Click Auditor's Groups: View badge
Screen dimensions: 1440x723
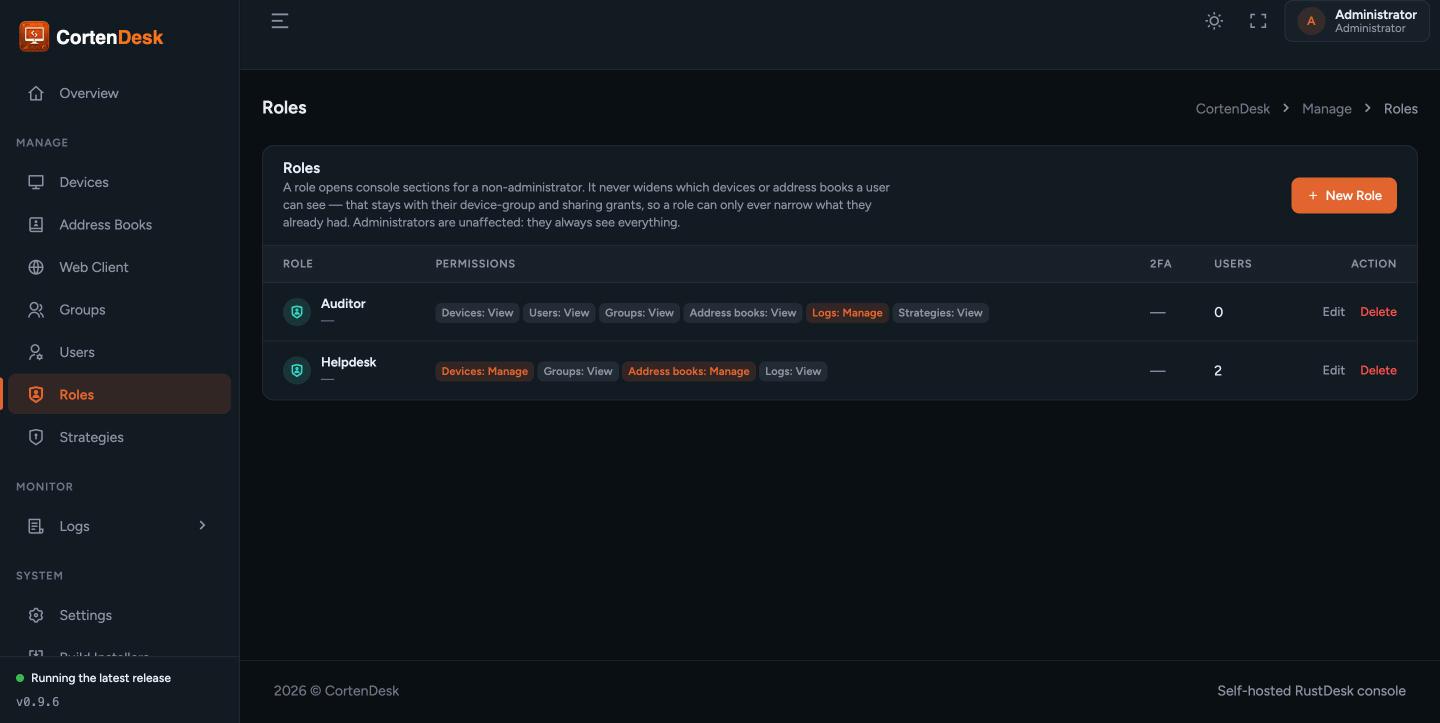tap(639, 313)
